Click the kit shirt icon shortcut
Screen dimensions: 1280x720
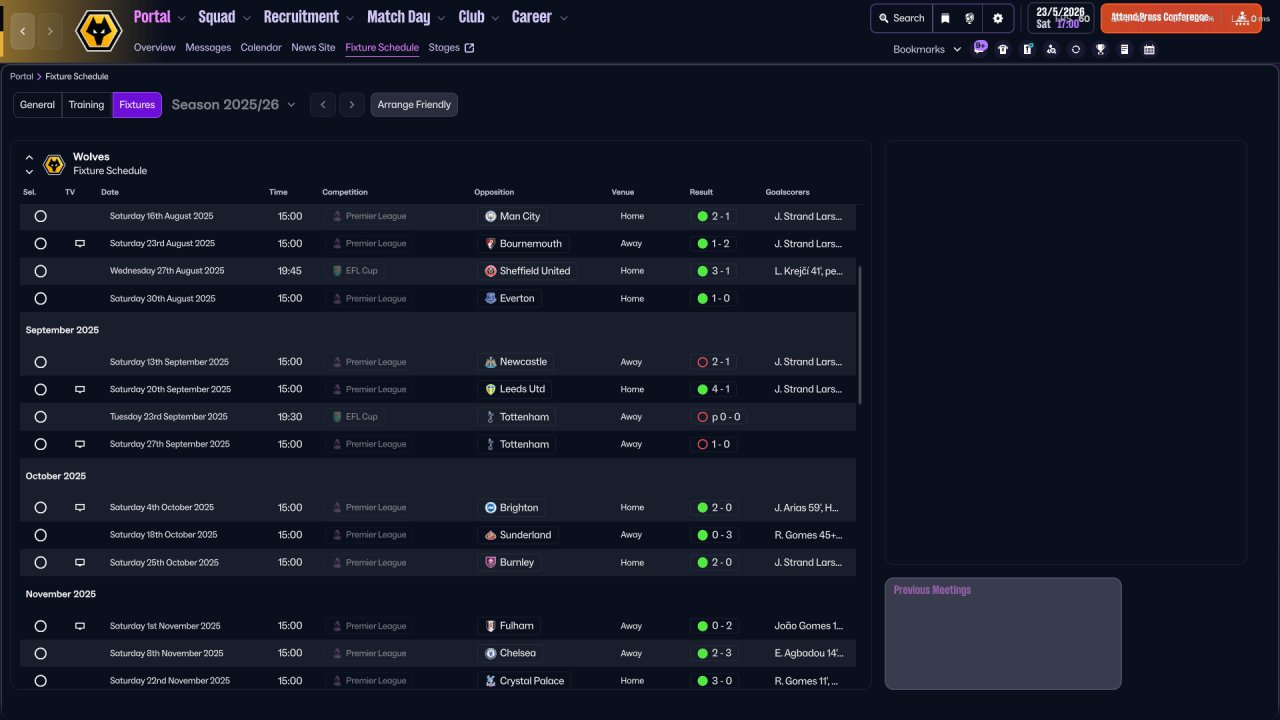coord(1003,49)
